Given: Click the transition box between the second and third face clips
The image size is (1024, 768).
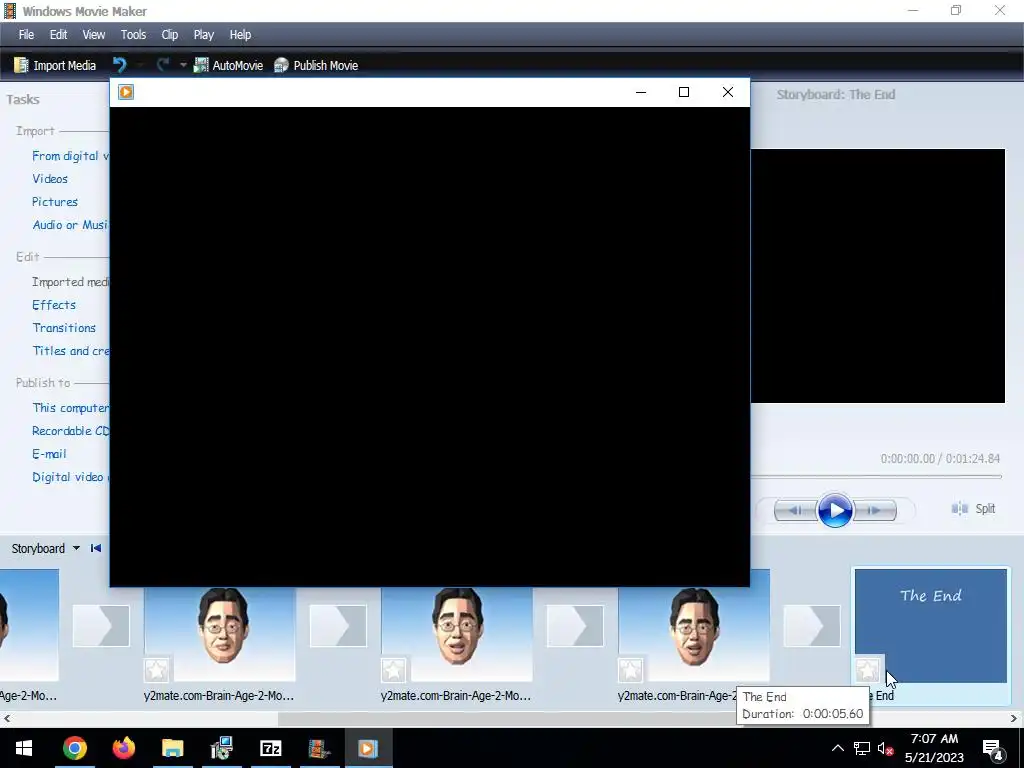Looking at the screenshot, I should point(575,626).
